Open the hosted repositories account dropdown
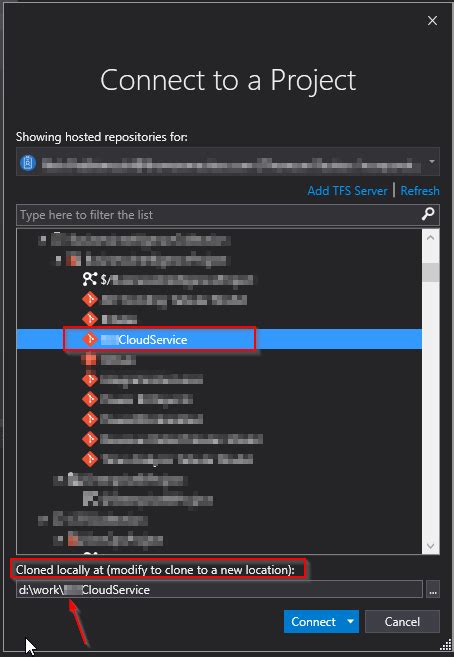The image size is (454, 657). [432, 162]
